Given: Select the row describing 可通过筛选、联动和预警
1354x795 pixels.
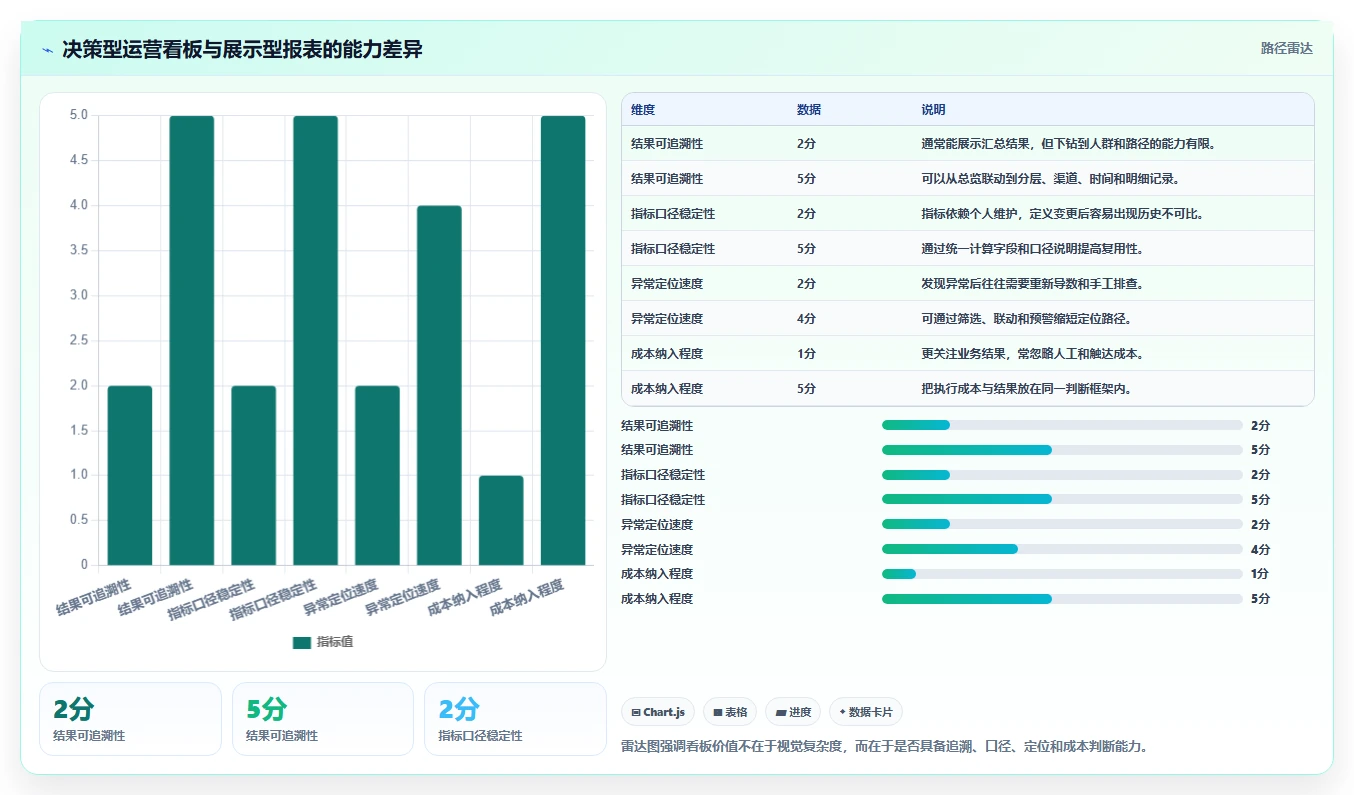Looking at the screenshot, I should pos(968,319).
